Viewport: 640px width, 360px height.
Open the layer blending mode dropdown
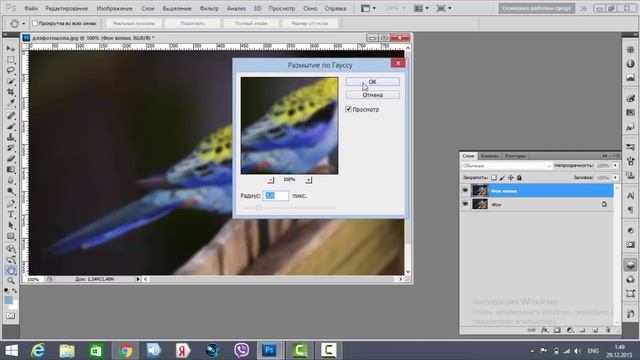(507, 166)
